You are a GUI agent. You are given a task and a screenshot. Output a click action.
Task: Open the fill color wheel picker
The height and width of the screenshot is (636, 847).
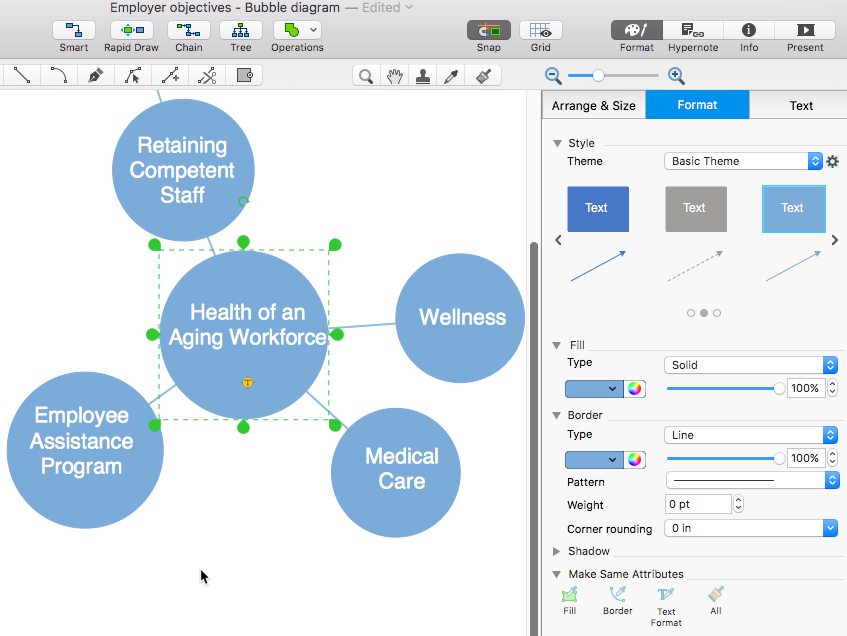[635, 389]
